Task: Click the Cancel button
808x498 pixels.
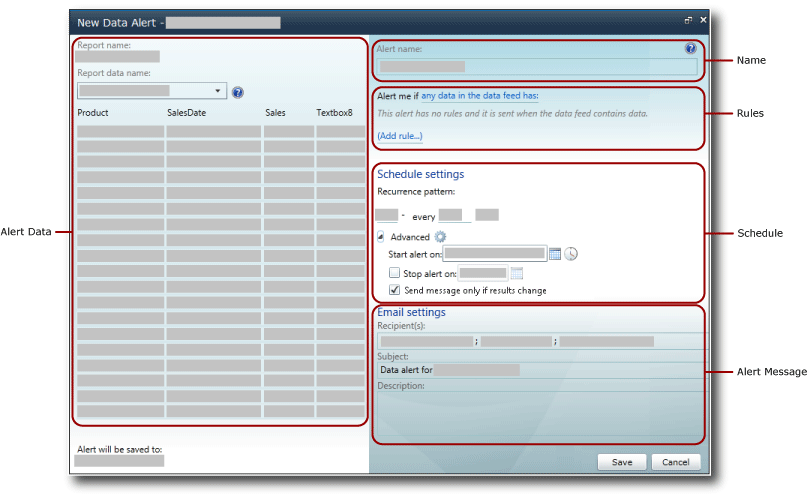Action: [676, 462]
